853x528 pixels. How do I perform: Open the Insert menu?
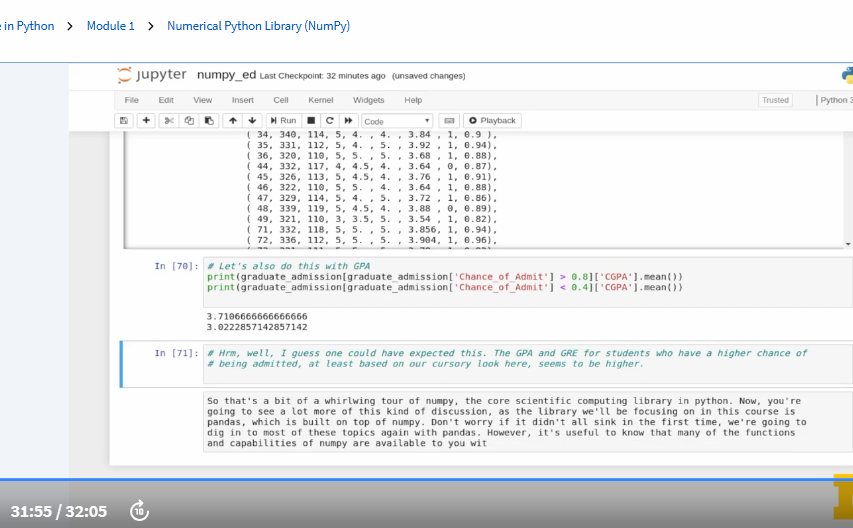(x=243, y=100)
